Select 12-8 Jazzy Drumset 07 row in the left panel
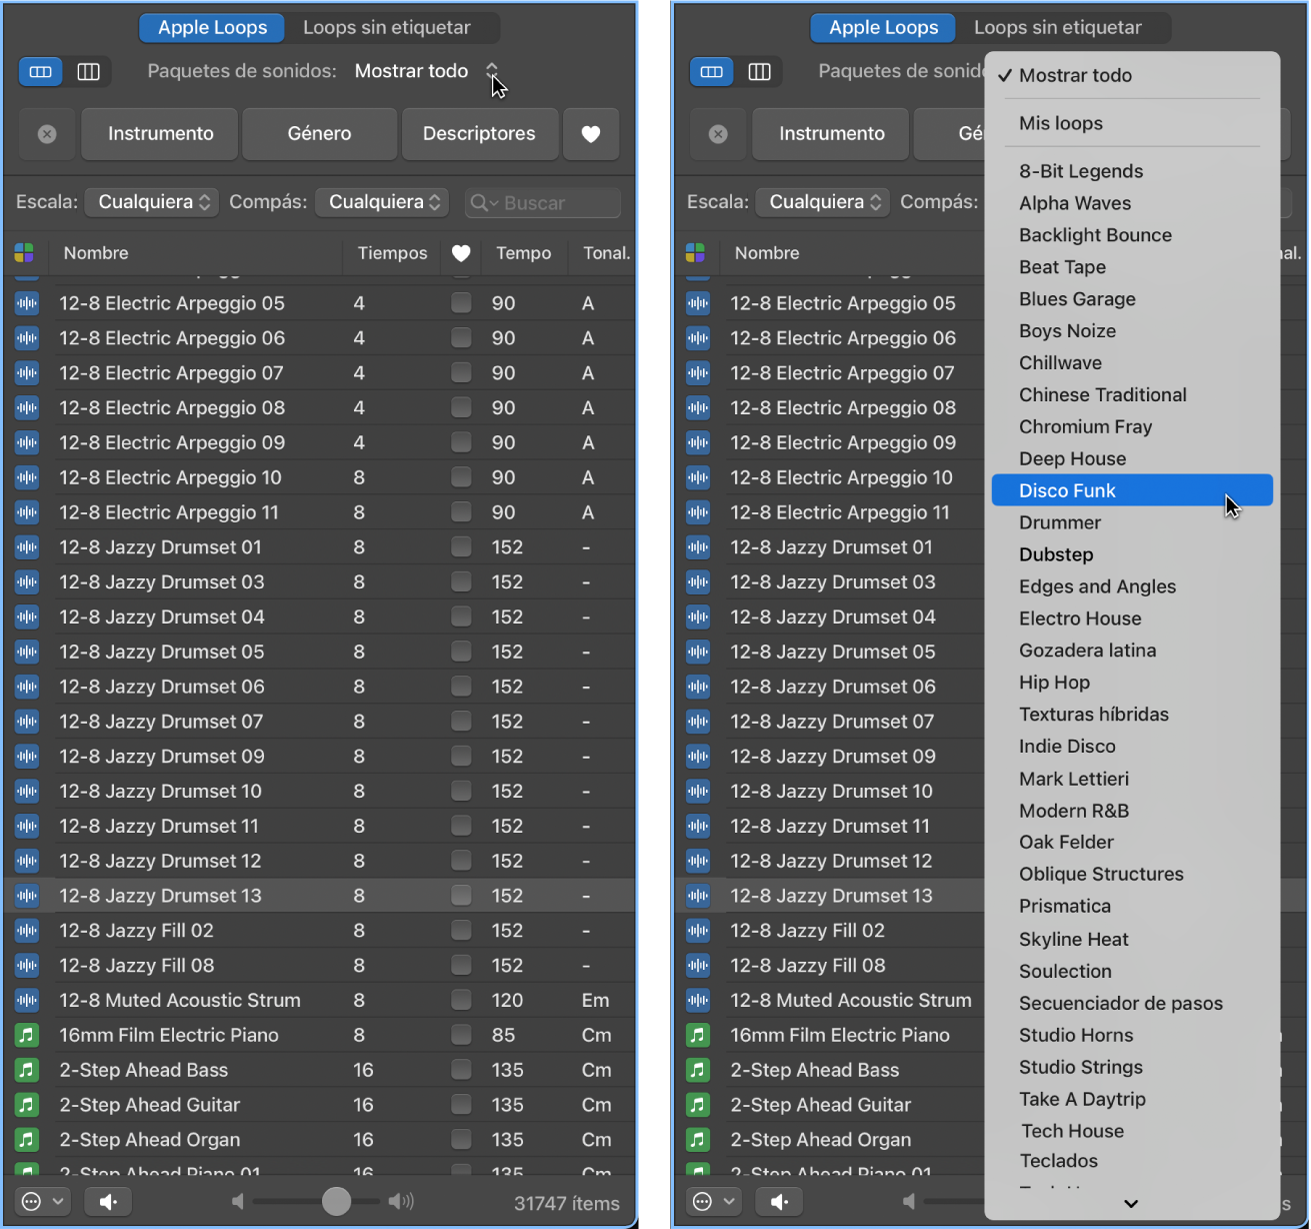1311x1229 pixels. tap(320, 721)
